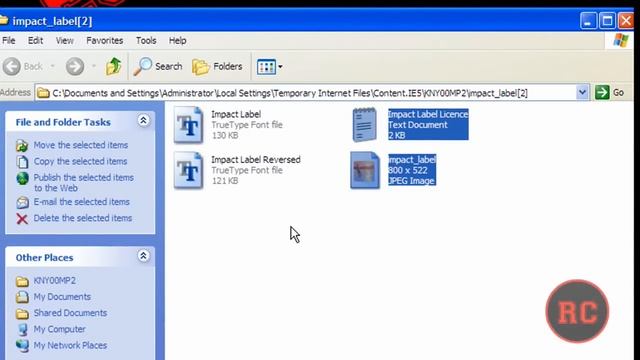Open the Forward history dropdown arrow
640x360 pixels.
click(x=94, y=66)
